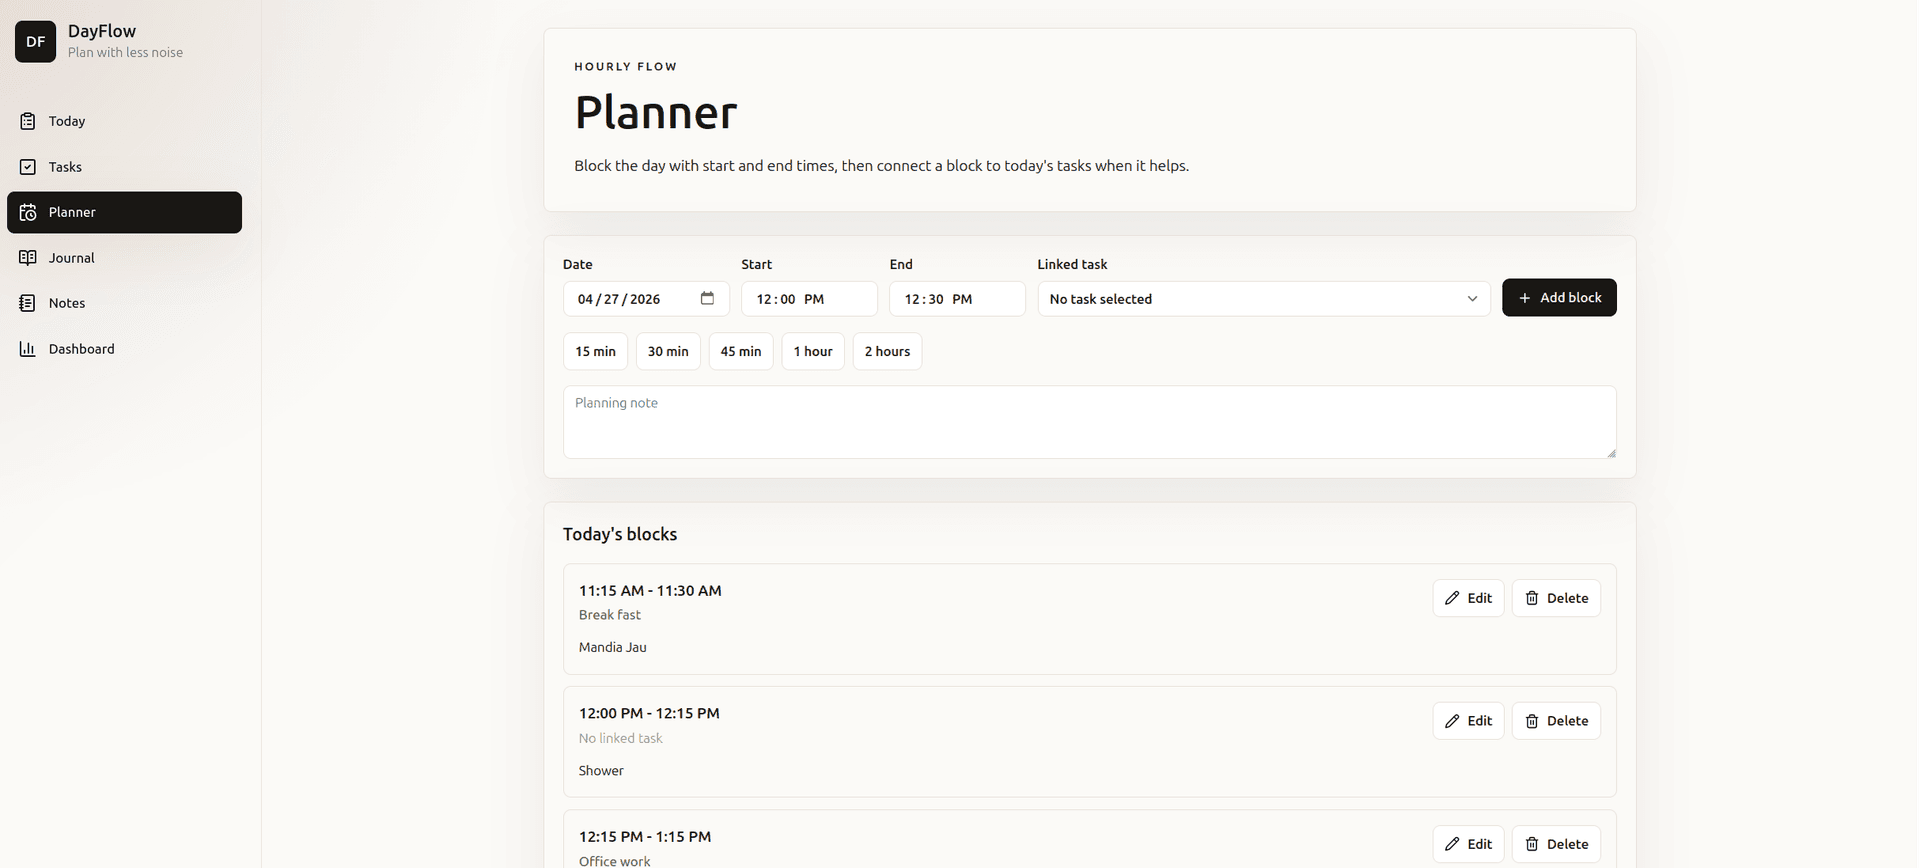This screenshot has width=1920, height=868.
Task: Click the Break fast linked task label
Action: [x=610, y=615]
